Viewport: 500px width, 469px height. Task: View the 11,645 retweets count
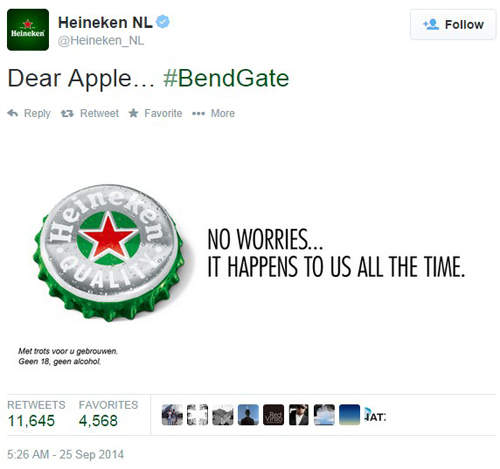(x=31, y=420)
